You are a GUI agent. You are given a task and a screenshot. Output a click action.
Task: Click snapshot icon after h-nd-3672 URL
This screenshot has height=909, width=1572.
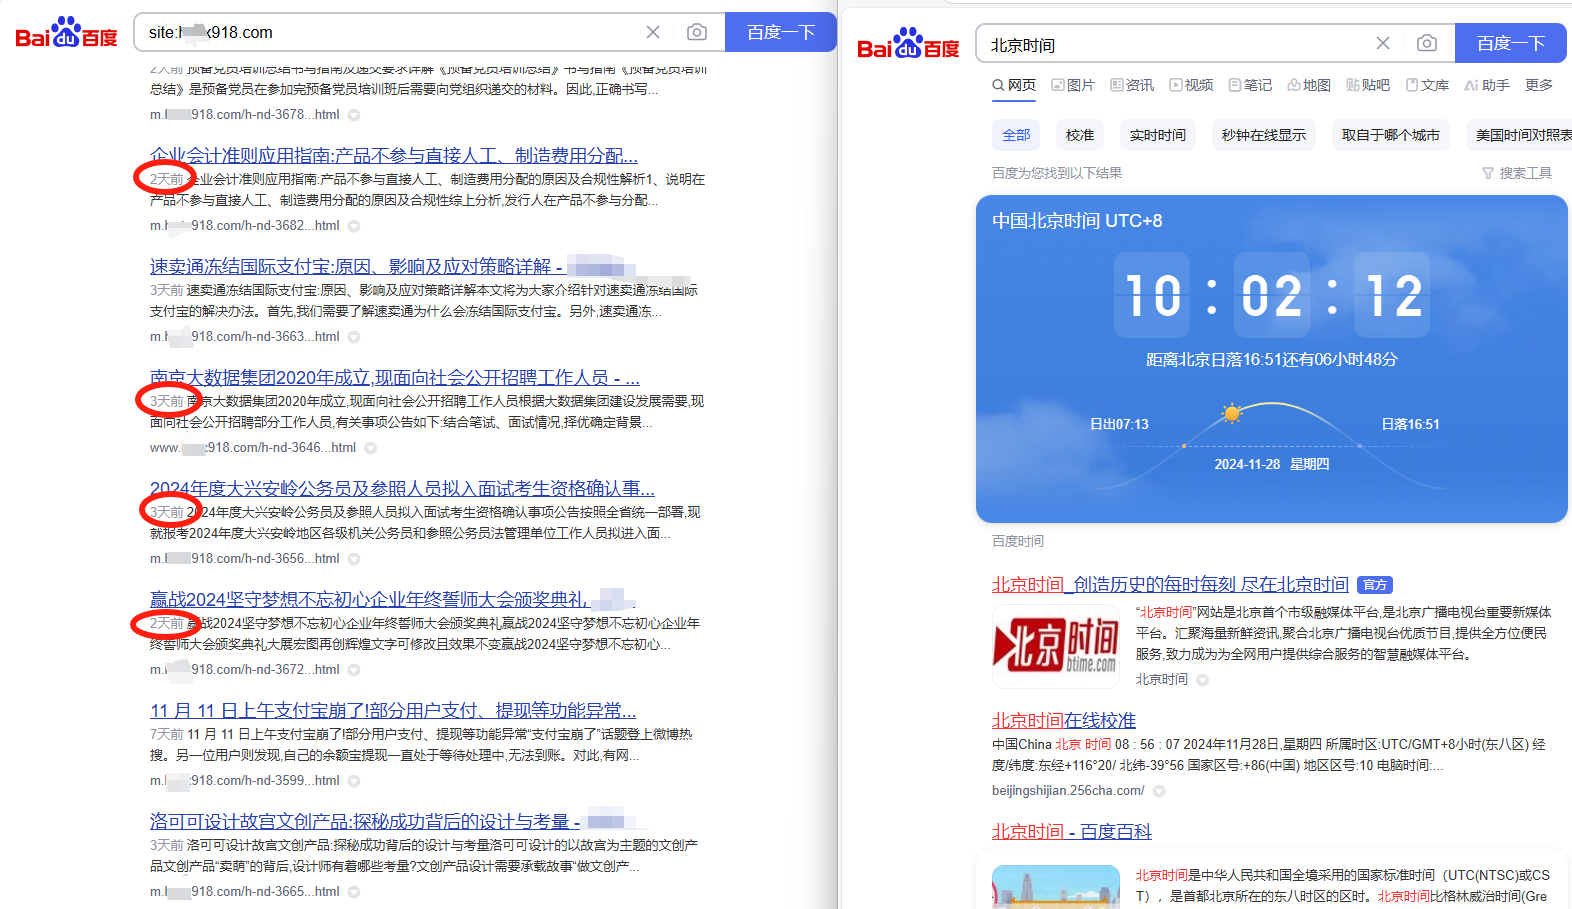(354, 670)
